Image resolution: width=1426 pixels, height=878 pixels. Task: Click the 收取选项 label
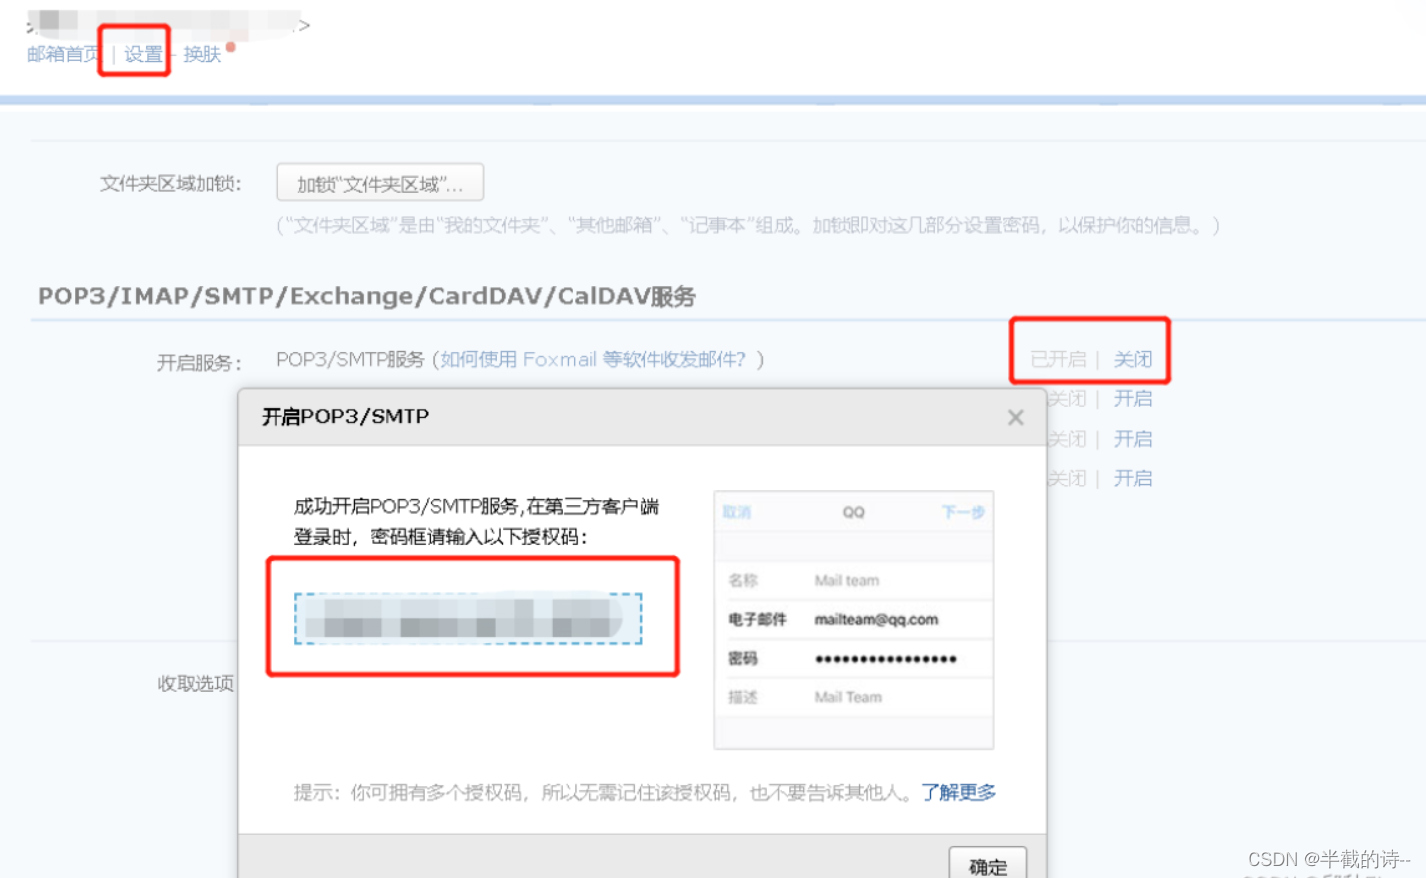196,683
